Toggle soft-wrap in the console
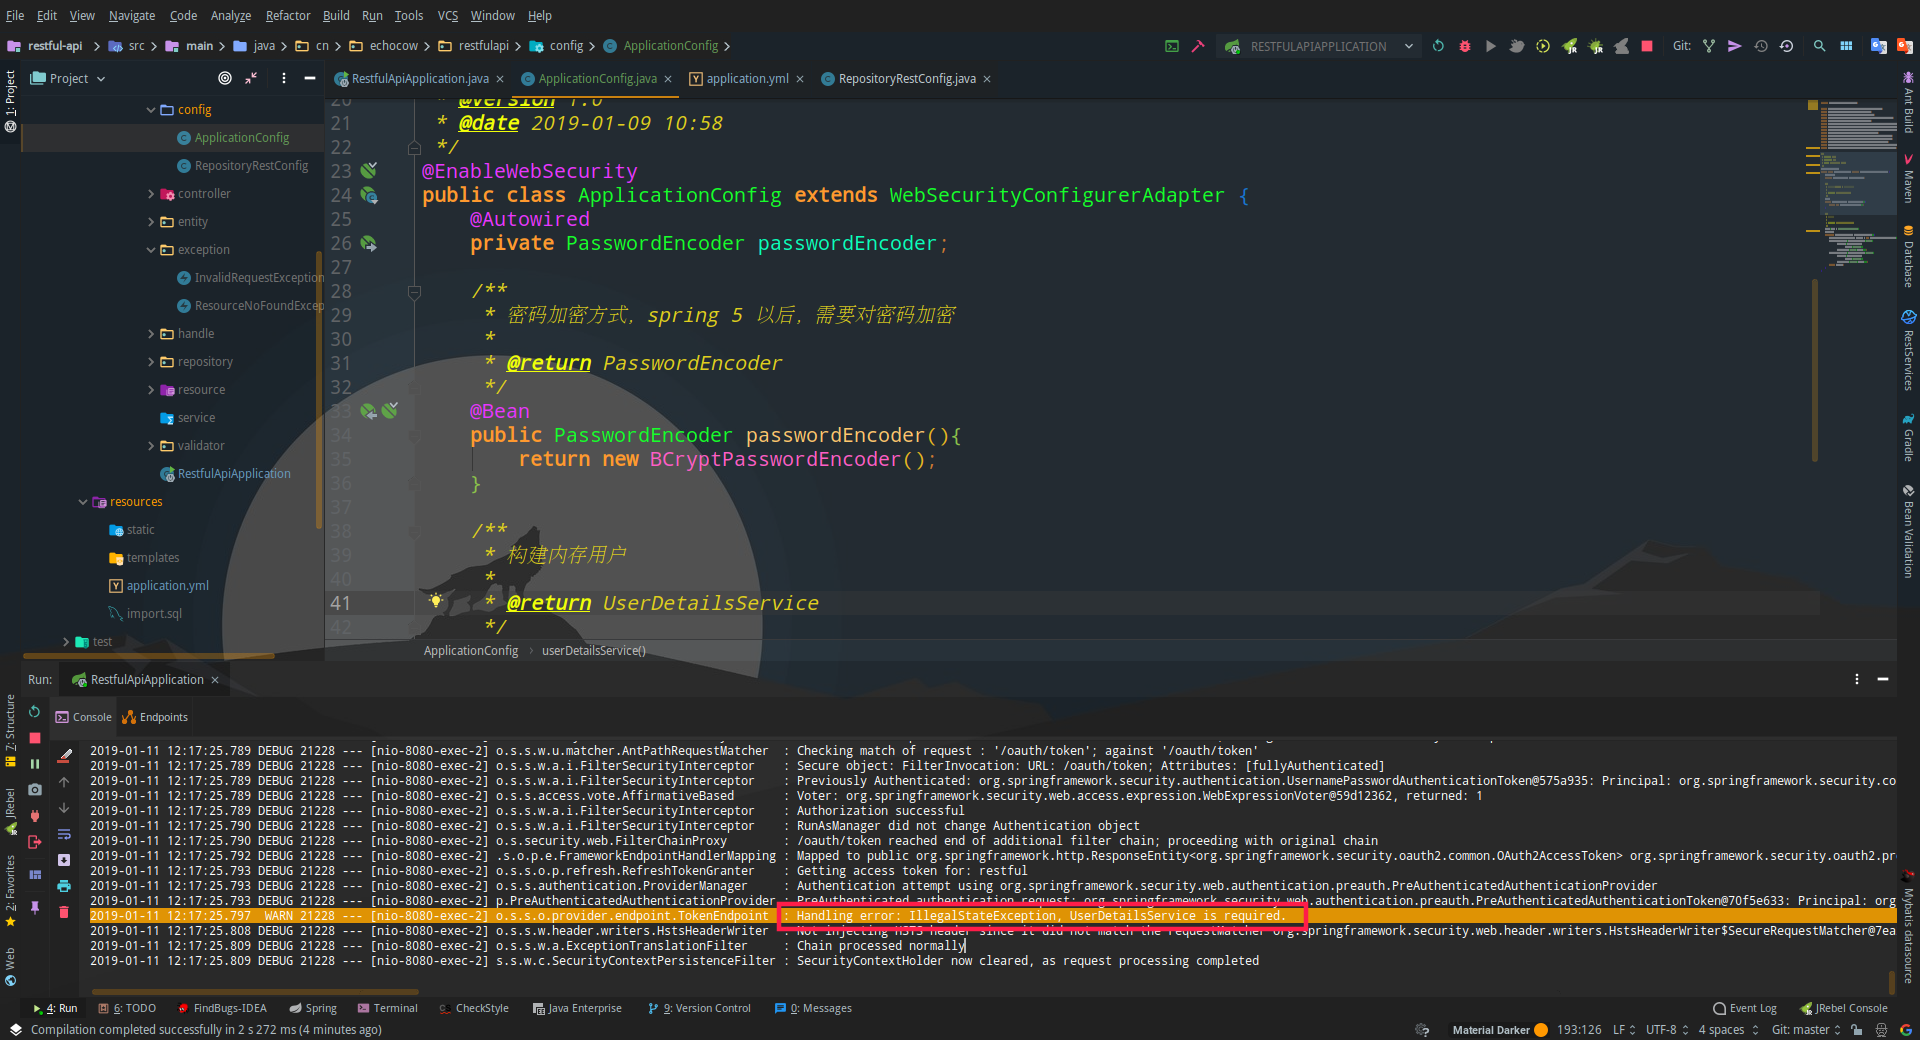 click(x=64, y=834)
